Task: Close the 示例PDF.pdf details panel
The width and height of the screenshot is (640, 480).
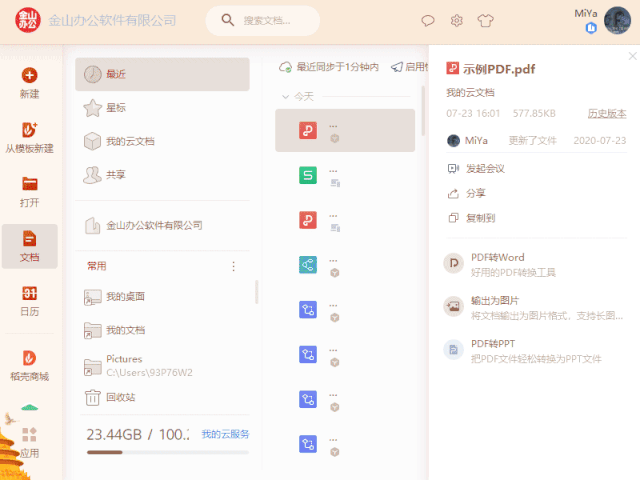Action: point(632,56)
